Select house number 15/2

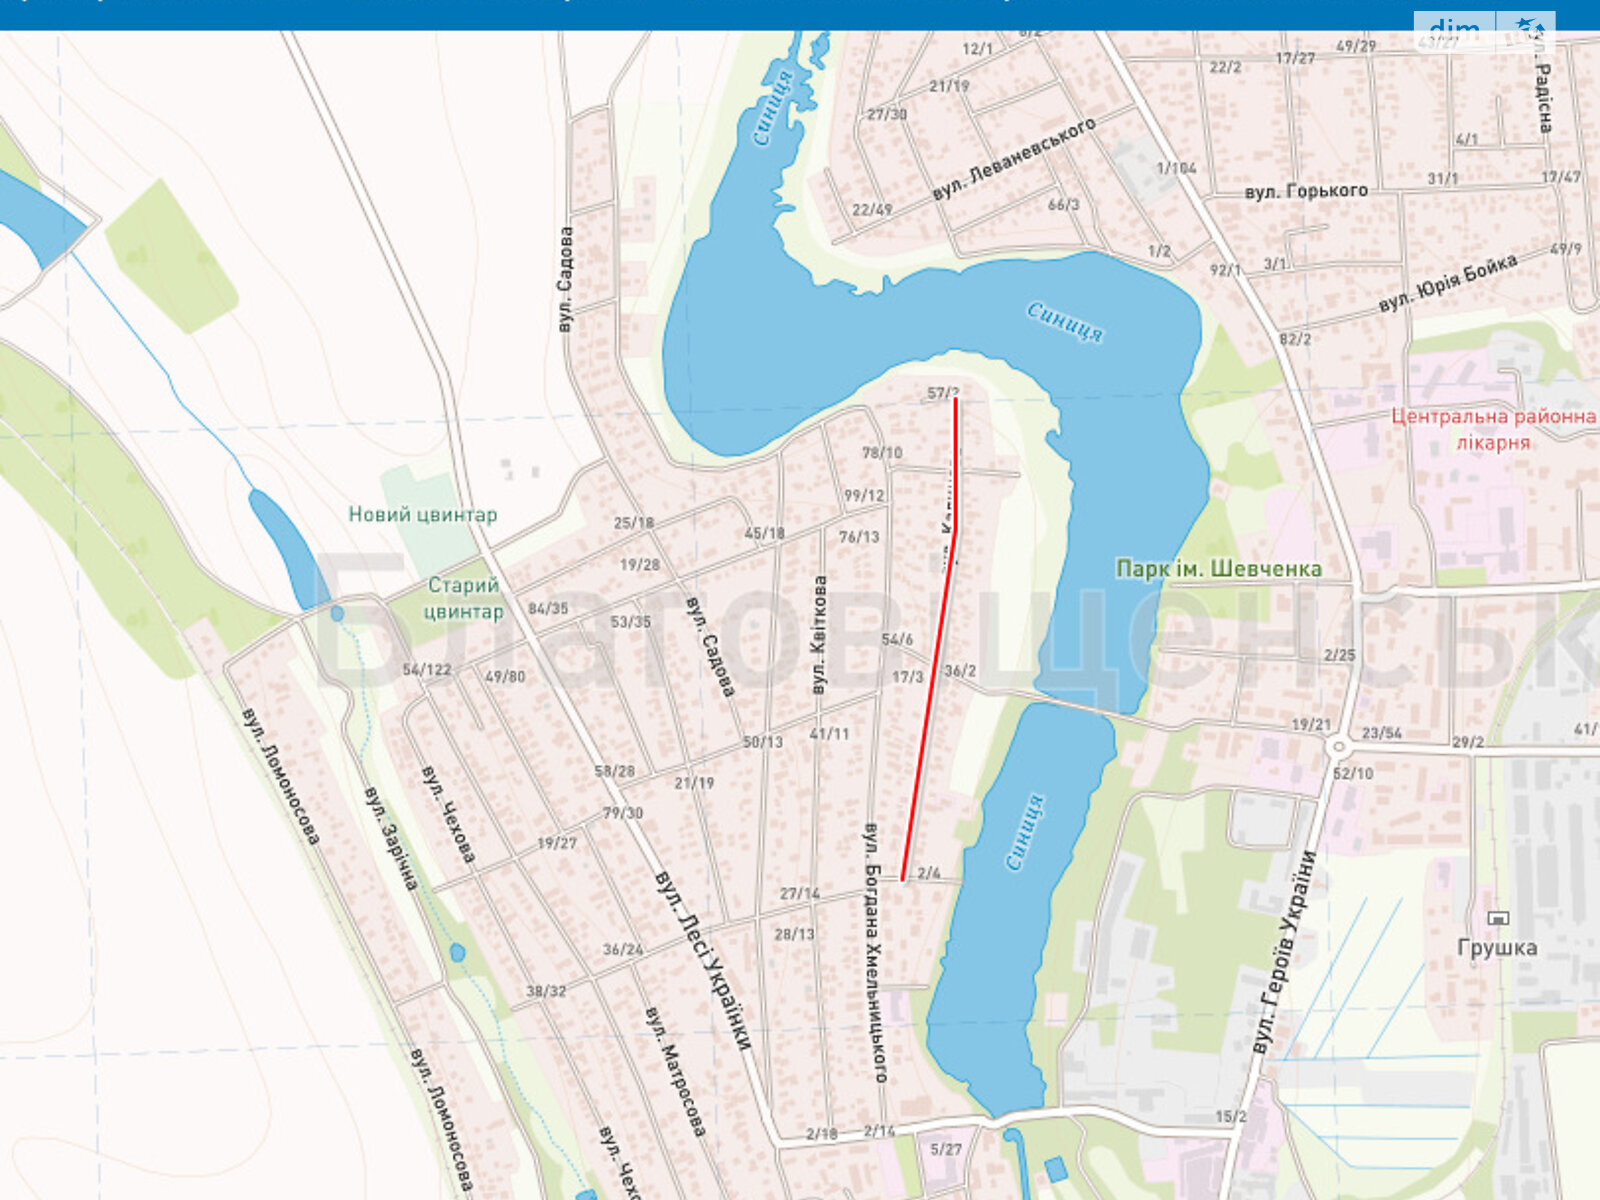(x=1231, y=1116)
